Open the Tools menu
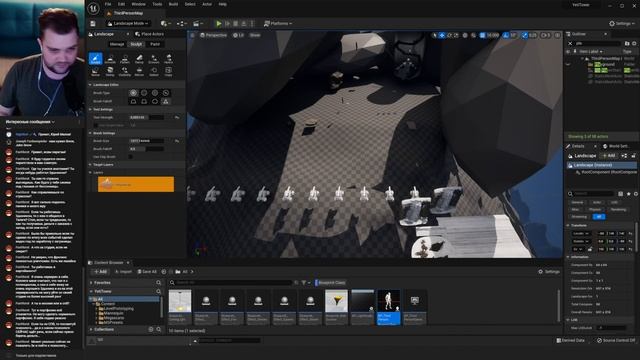Viewport: 640px width, 360px height. (x=157, y=4)
